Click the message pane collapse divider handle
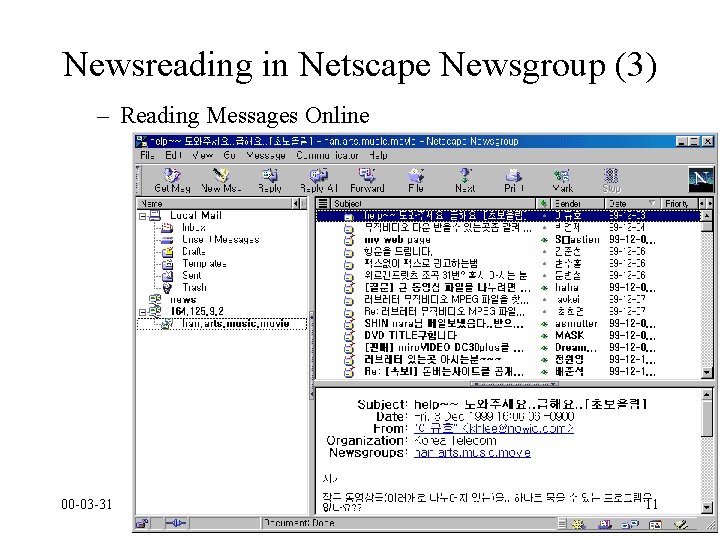720x540 pixels. coord(514,383)
